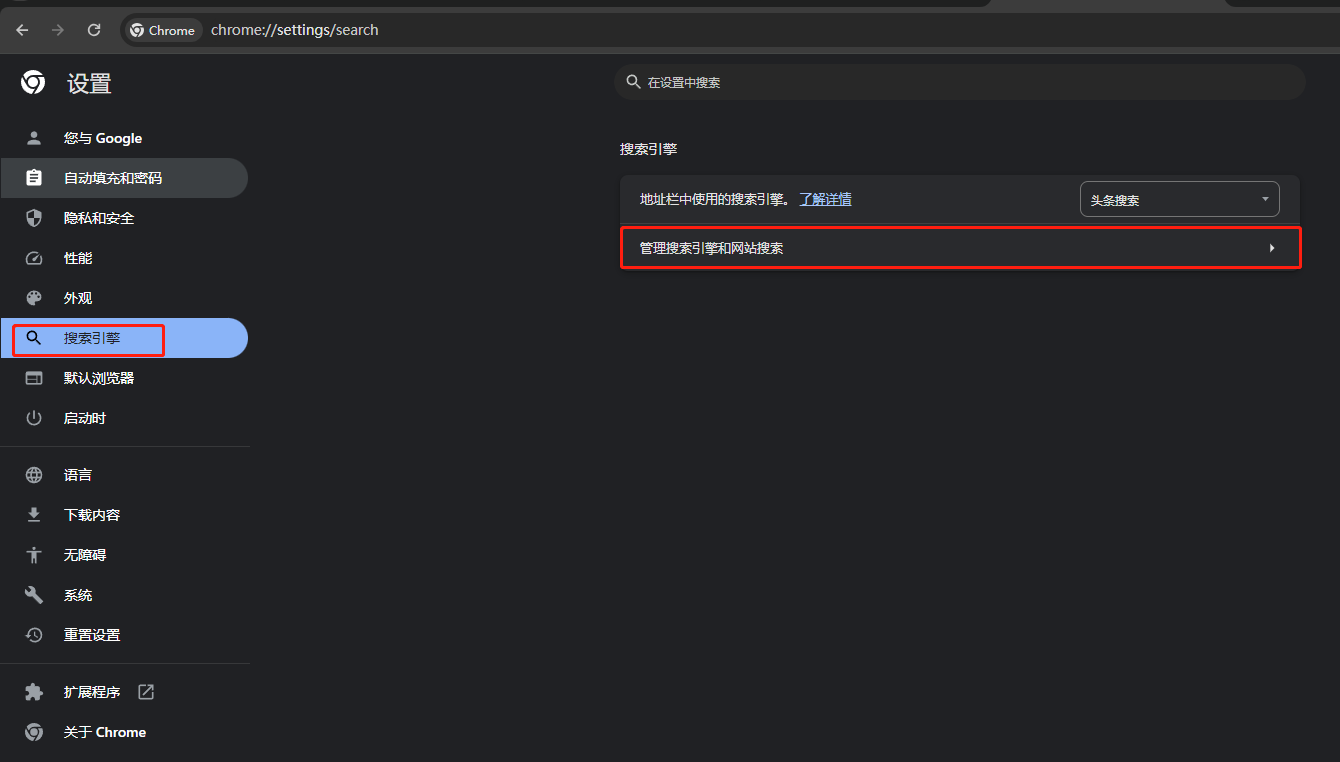The width and height of the screenshot is (1340, 762).
Task: Click the puzzle icon for 扩展程序
Action: (x=34, y=692)
